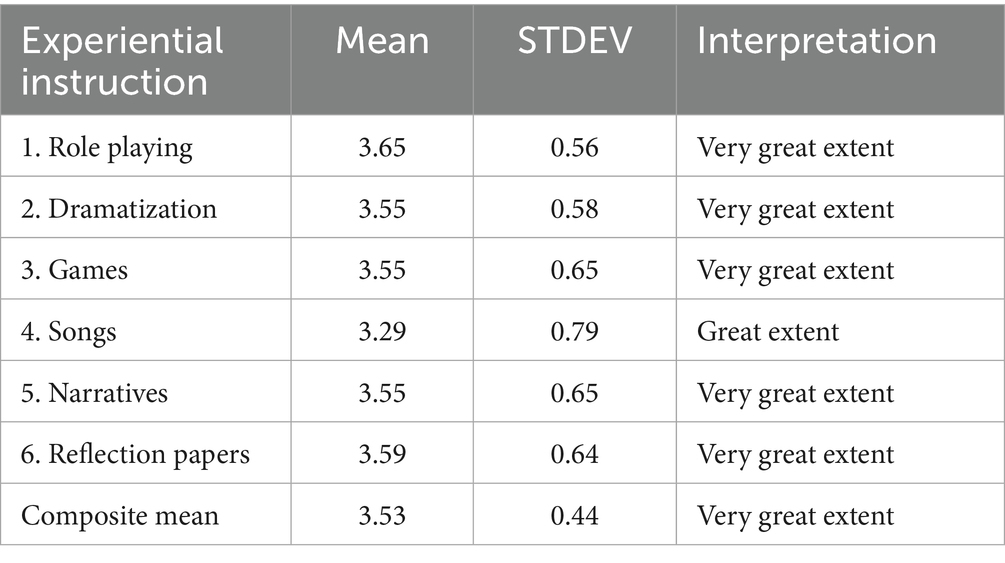Click the mean value 3.65
The image size is (1005, 563).
(382, 148)
